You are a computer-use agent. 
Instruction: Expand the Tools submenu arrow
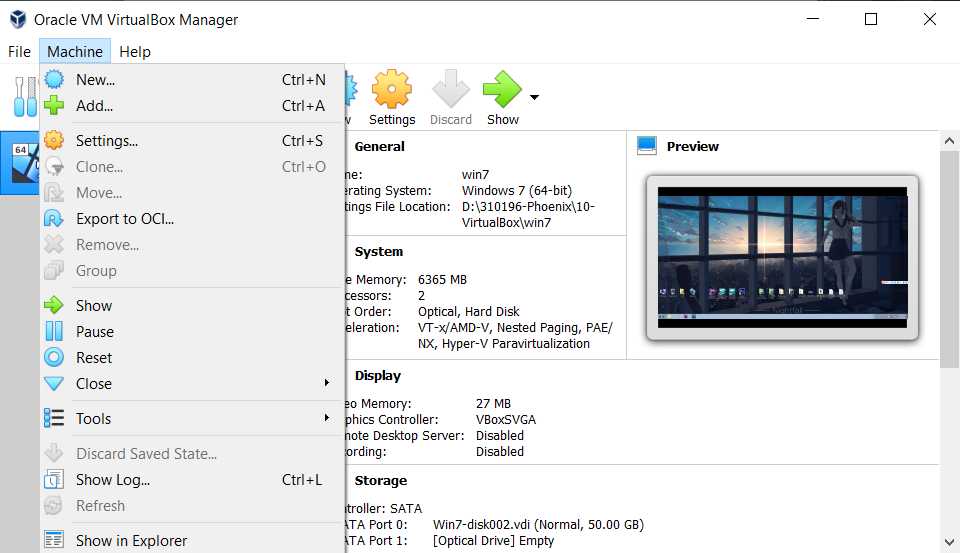pos(326,418)
